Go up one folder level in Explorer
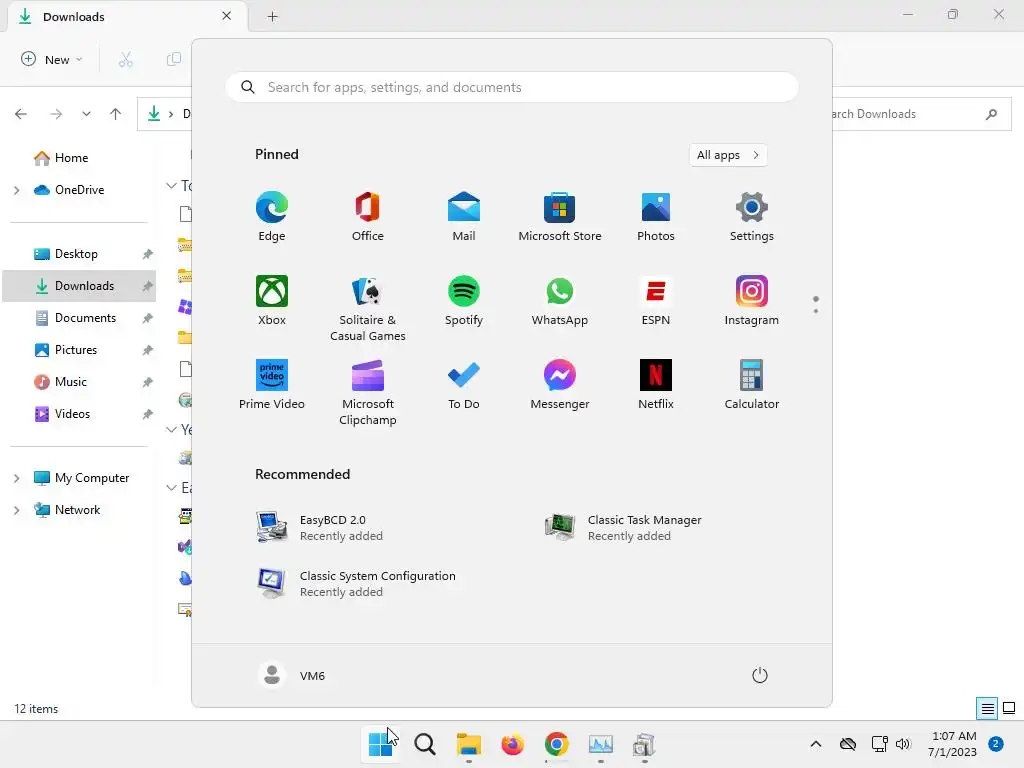This screenshot has height=768, width=1024. (x=116, y=114)
